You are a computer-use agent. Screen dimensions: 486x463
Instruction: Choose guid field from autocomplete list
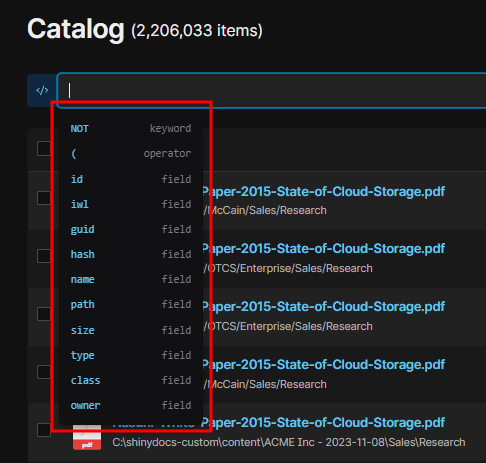coord(131,229)
